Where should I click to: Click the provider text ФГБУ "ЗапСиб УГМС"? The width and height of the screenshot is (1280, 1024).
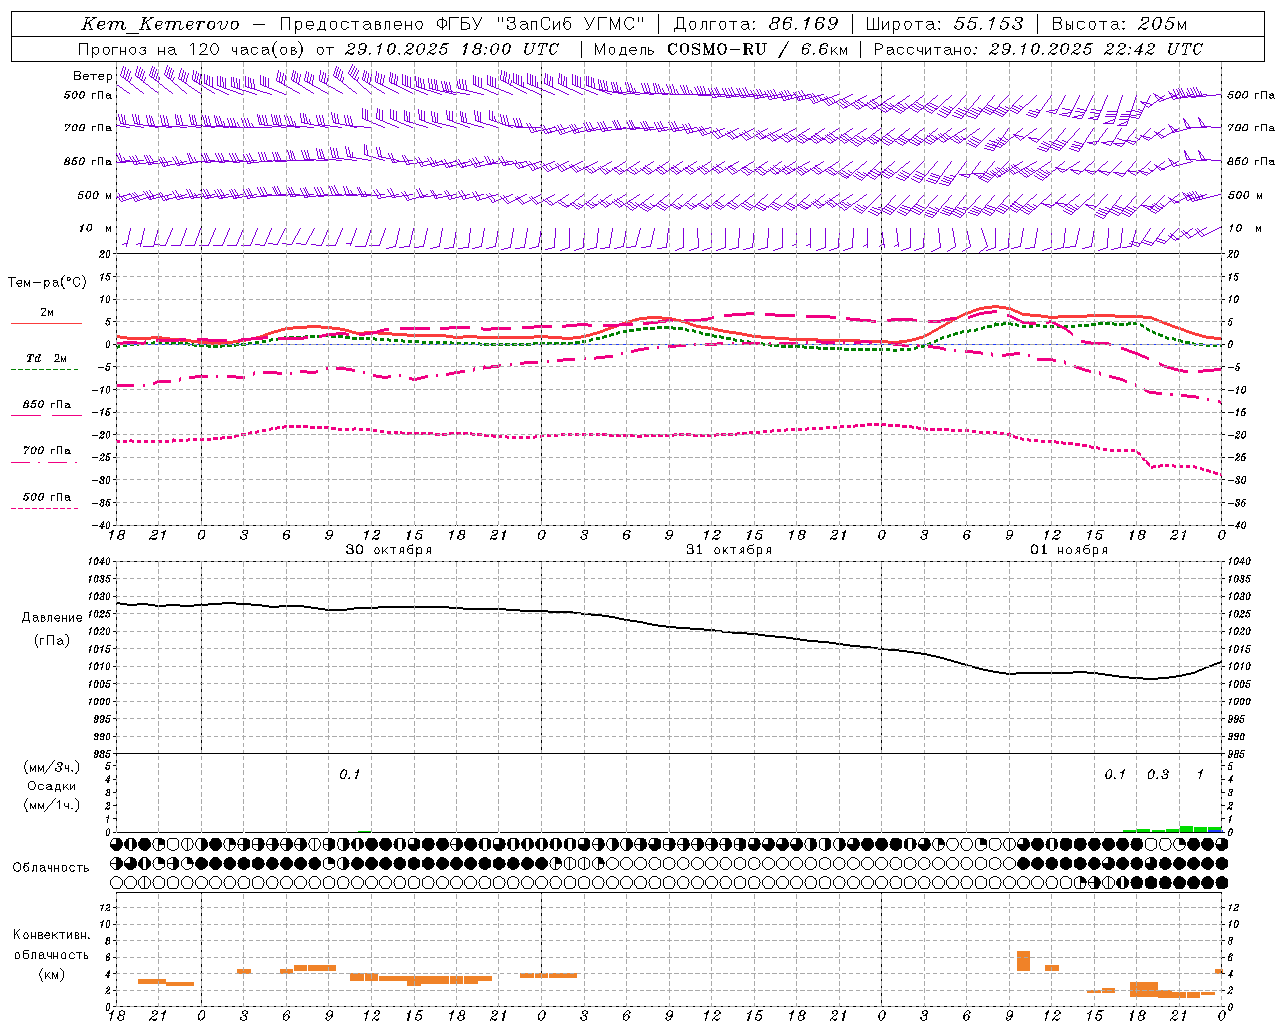541,24
